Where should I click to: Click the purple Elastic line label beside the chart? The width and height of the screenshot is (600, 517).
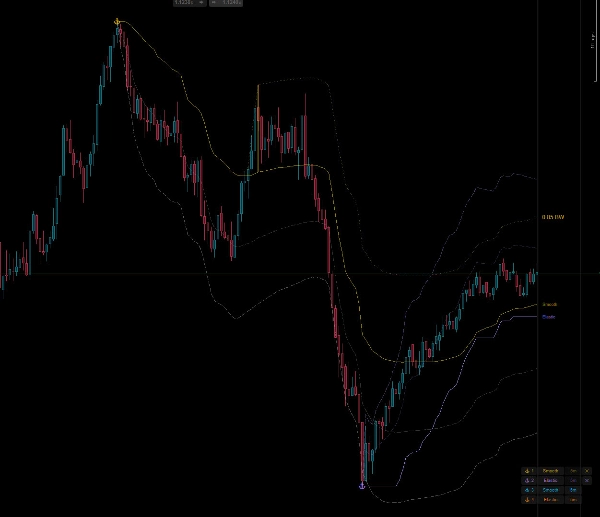pos(549,317)
